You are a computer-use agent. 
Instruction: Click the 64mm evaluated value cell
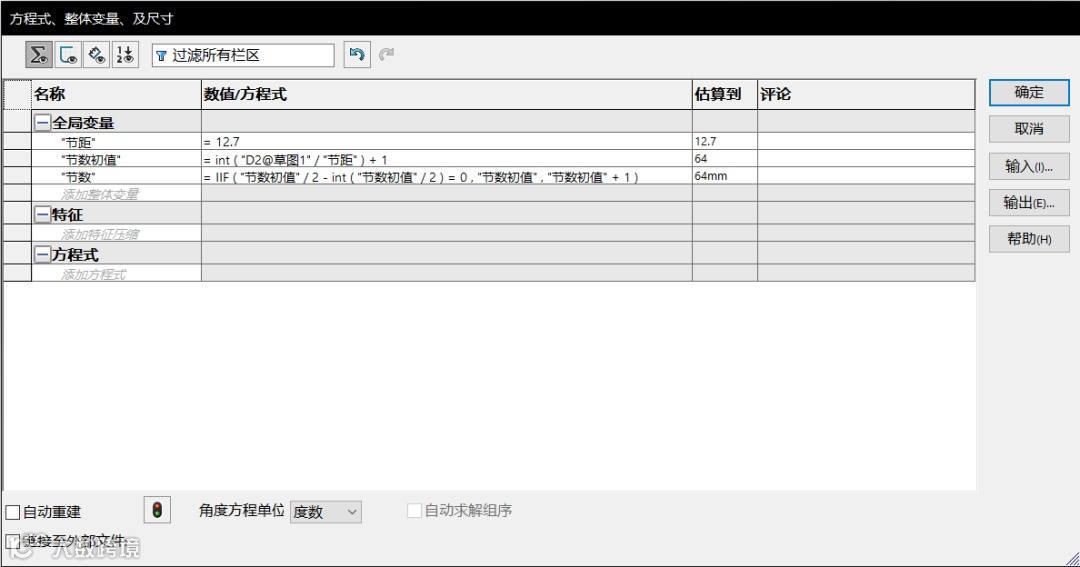point(725,176)
